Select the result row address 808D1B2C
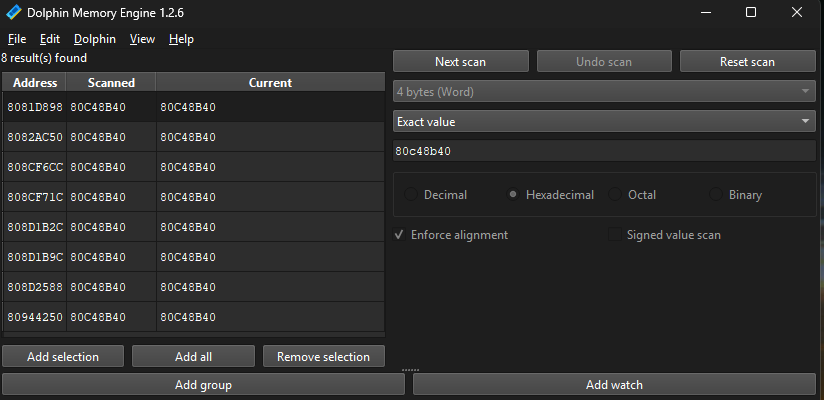 pyautogui.click(x=35, y=227)
